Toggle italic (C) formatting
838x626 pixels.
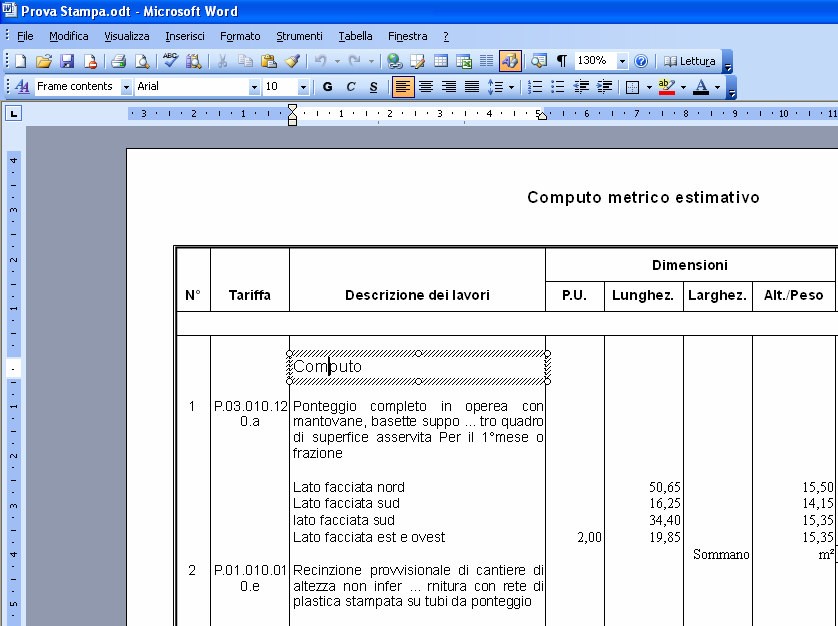pyautogui.click(x=350, y=87)
